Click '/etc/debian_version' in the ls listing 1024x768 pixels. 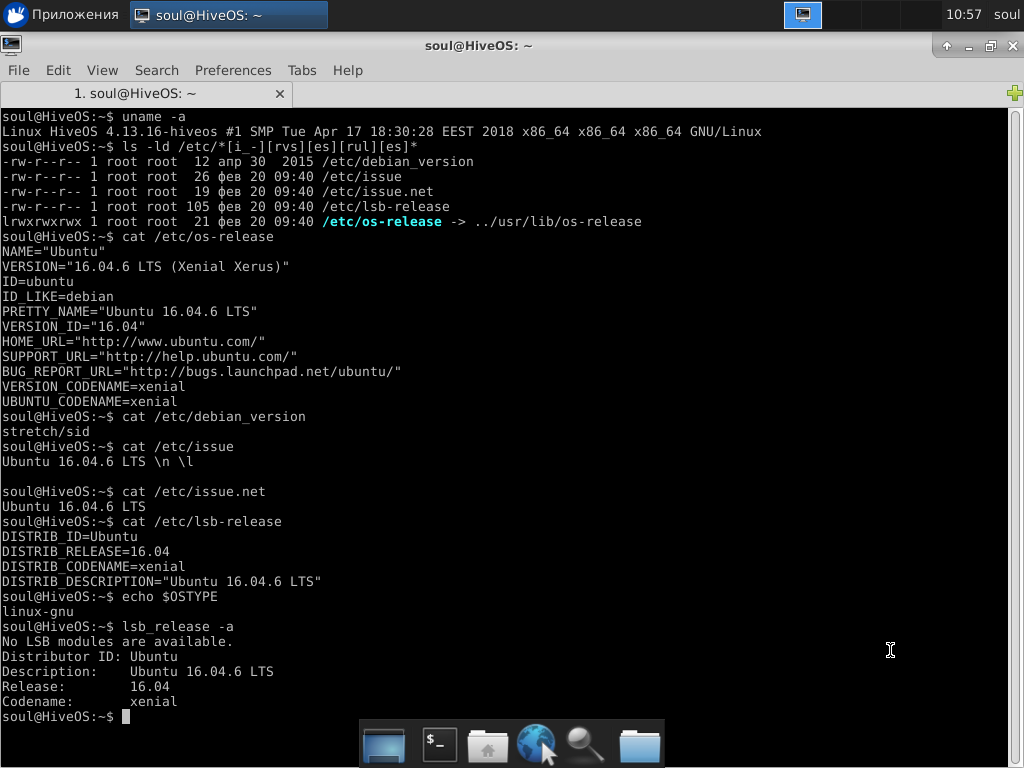398,162
